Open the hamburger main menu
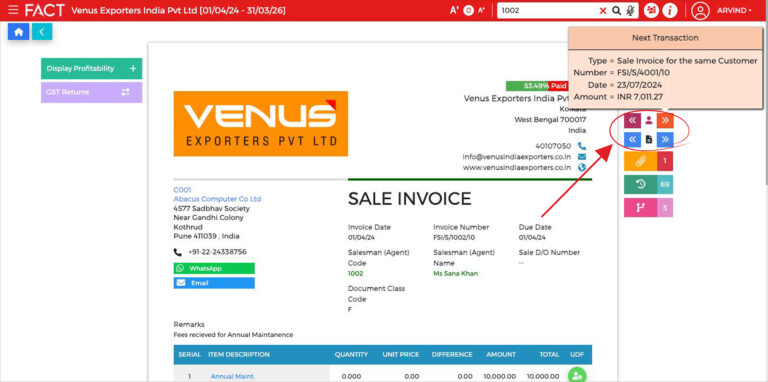Screen dimensions: 768x382 pos(13,10)
